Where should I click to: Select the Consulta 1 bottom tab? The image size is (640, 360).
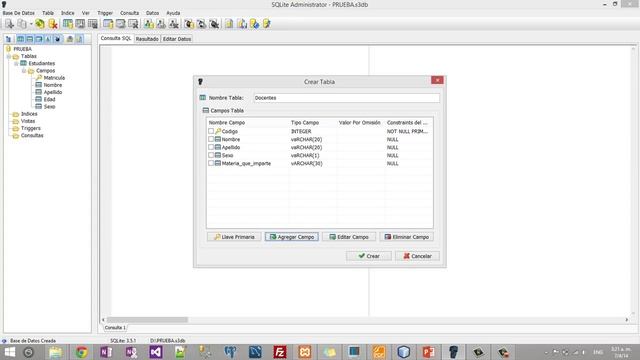click(x=115, y=328)
